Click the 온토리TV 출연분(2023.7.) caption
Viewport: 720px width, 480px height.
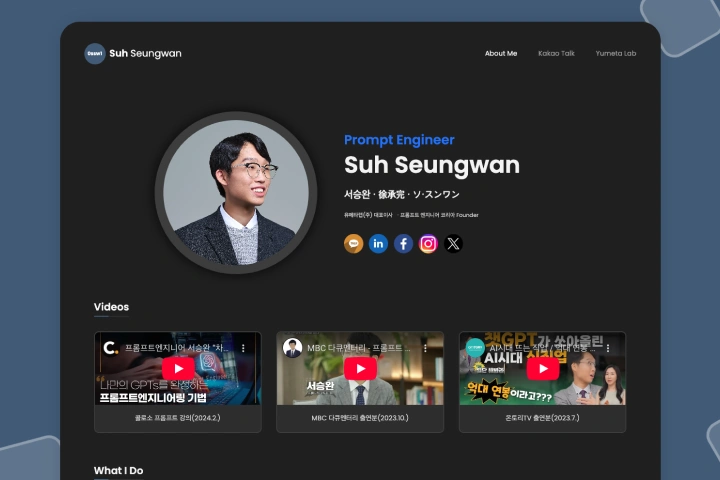click(542, 418)
